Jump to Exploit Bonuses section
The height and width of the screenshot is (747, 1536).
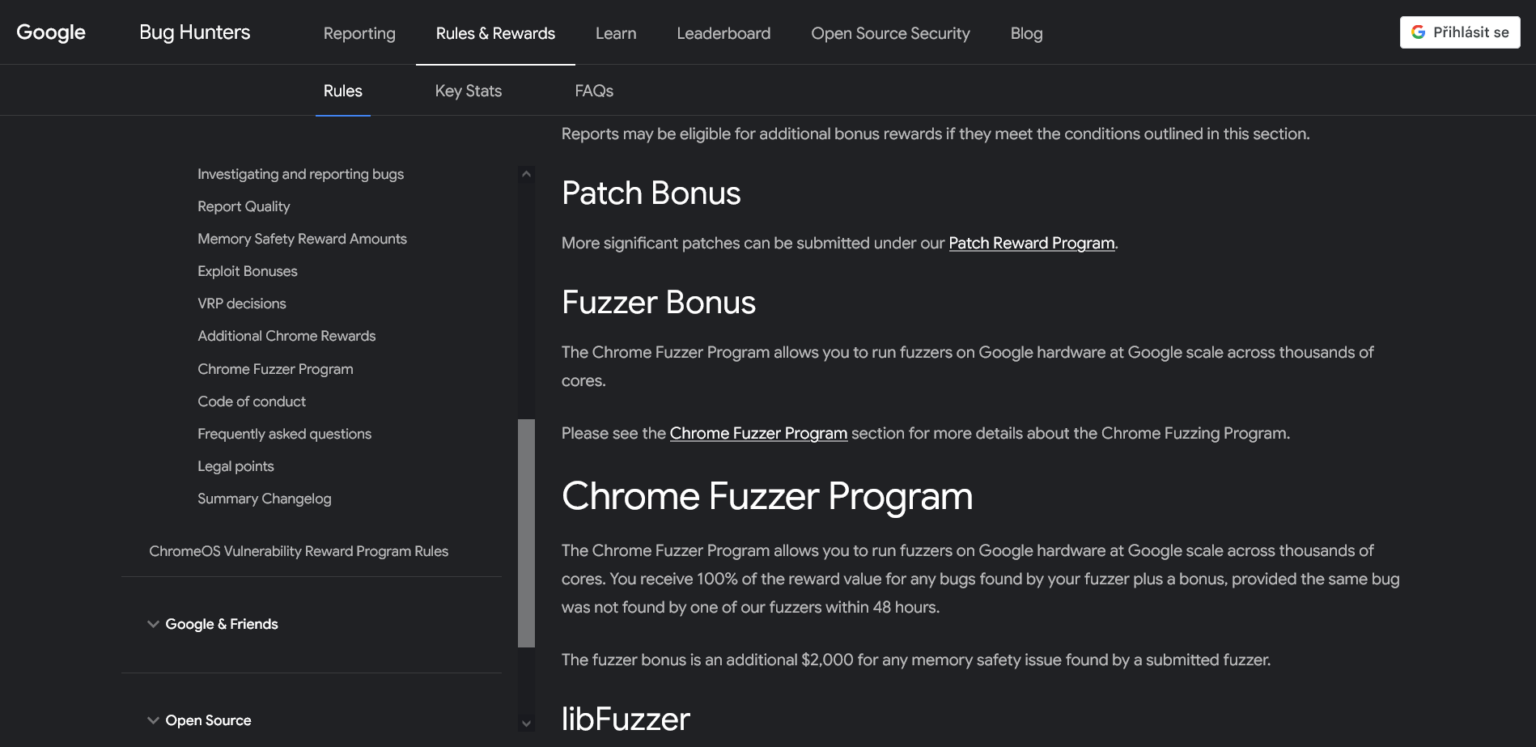(247, 271)
